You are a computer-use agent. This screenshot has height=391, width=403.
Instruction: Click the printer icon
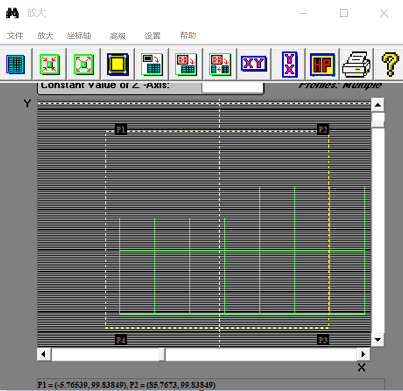(357, 64)
